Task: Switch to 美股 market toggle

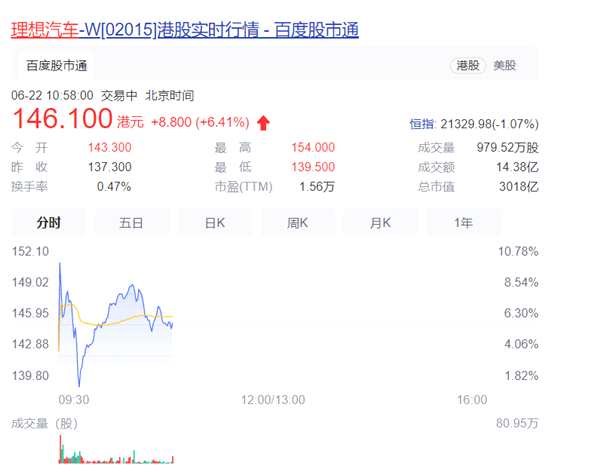Action: click(x=504, y=65)
